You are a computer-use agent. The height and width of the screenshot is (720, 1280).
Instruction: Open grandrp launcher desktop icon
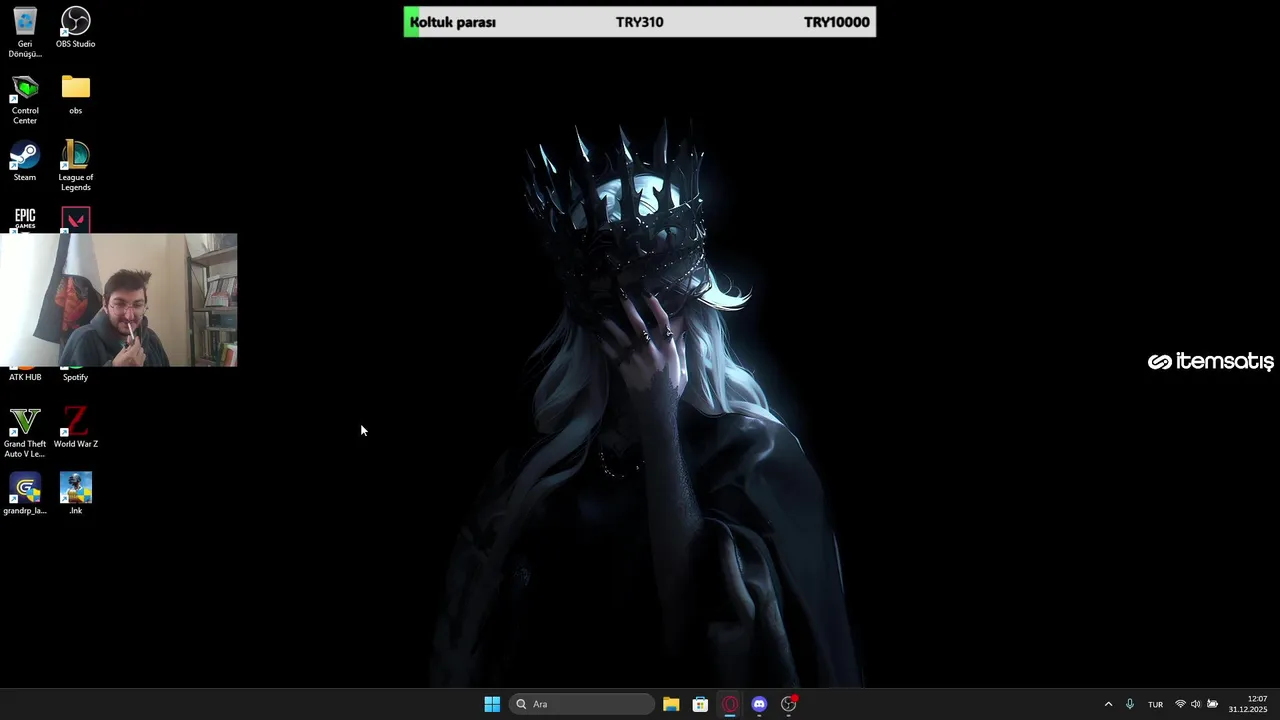(x=25, y=494)
